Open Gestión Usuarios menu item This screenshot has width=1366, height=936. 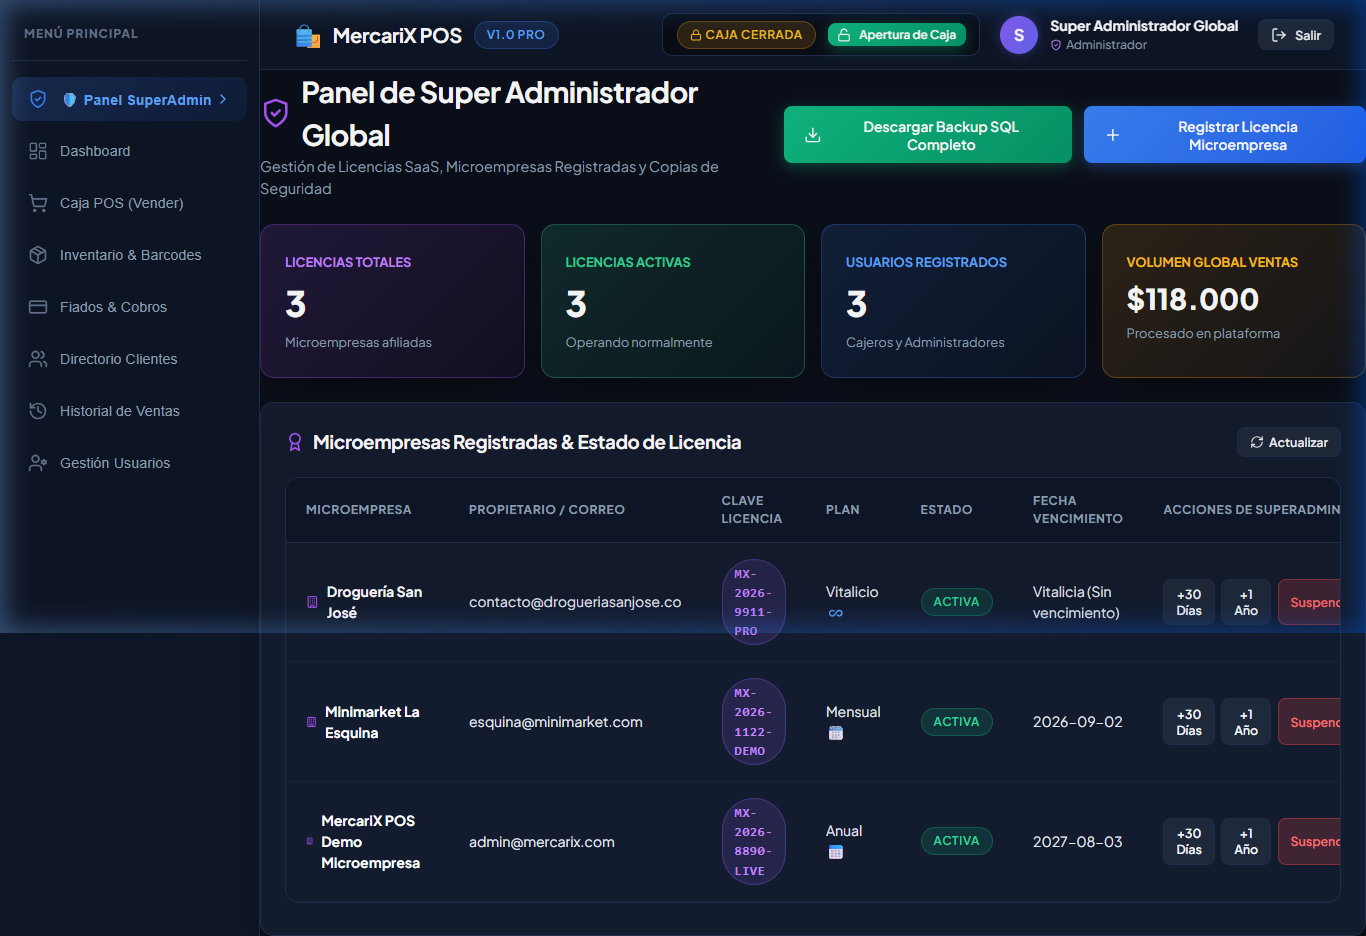(129, 463)
